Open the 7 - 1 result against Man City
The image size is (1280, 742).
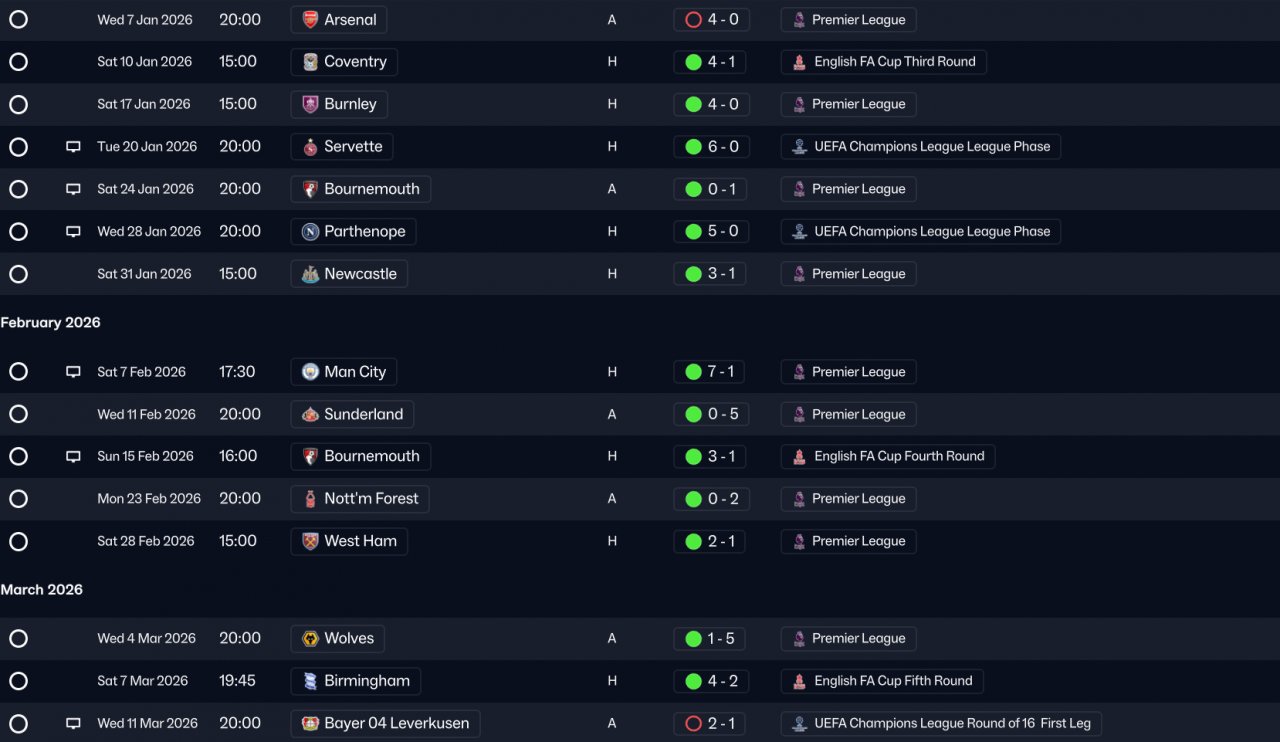(x=710, y=372)
